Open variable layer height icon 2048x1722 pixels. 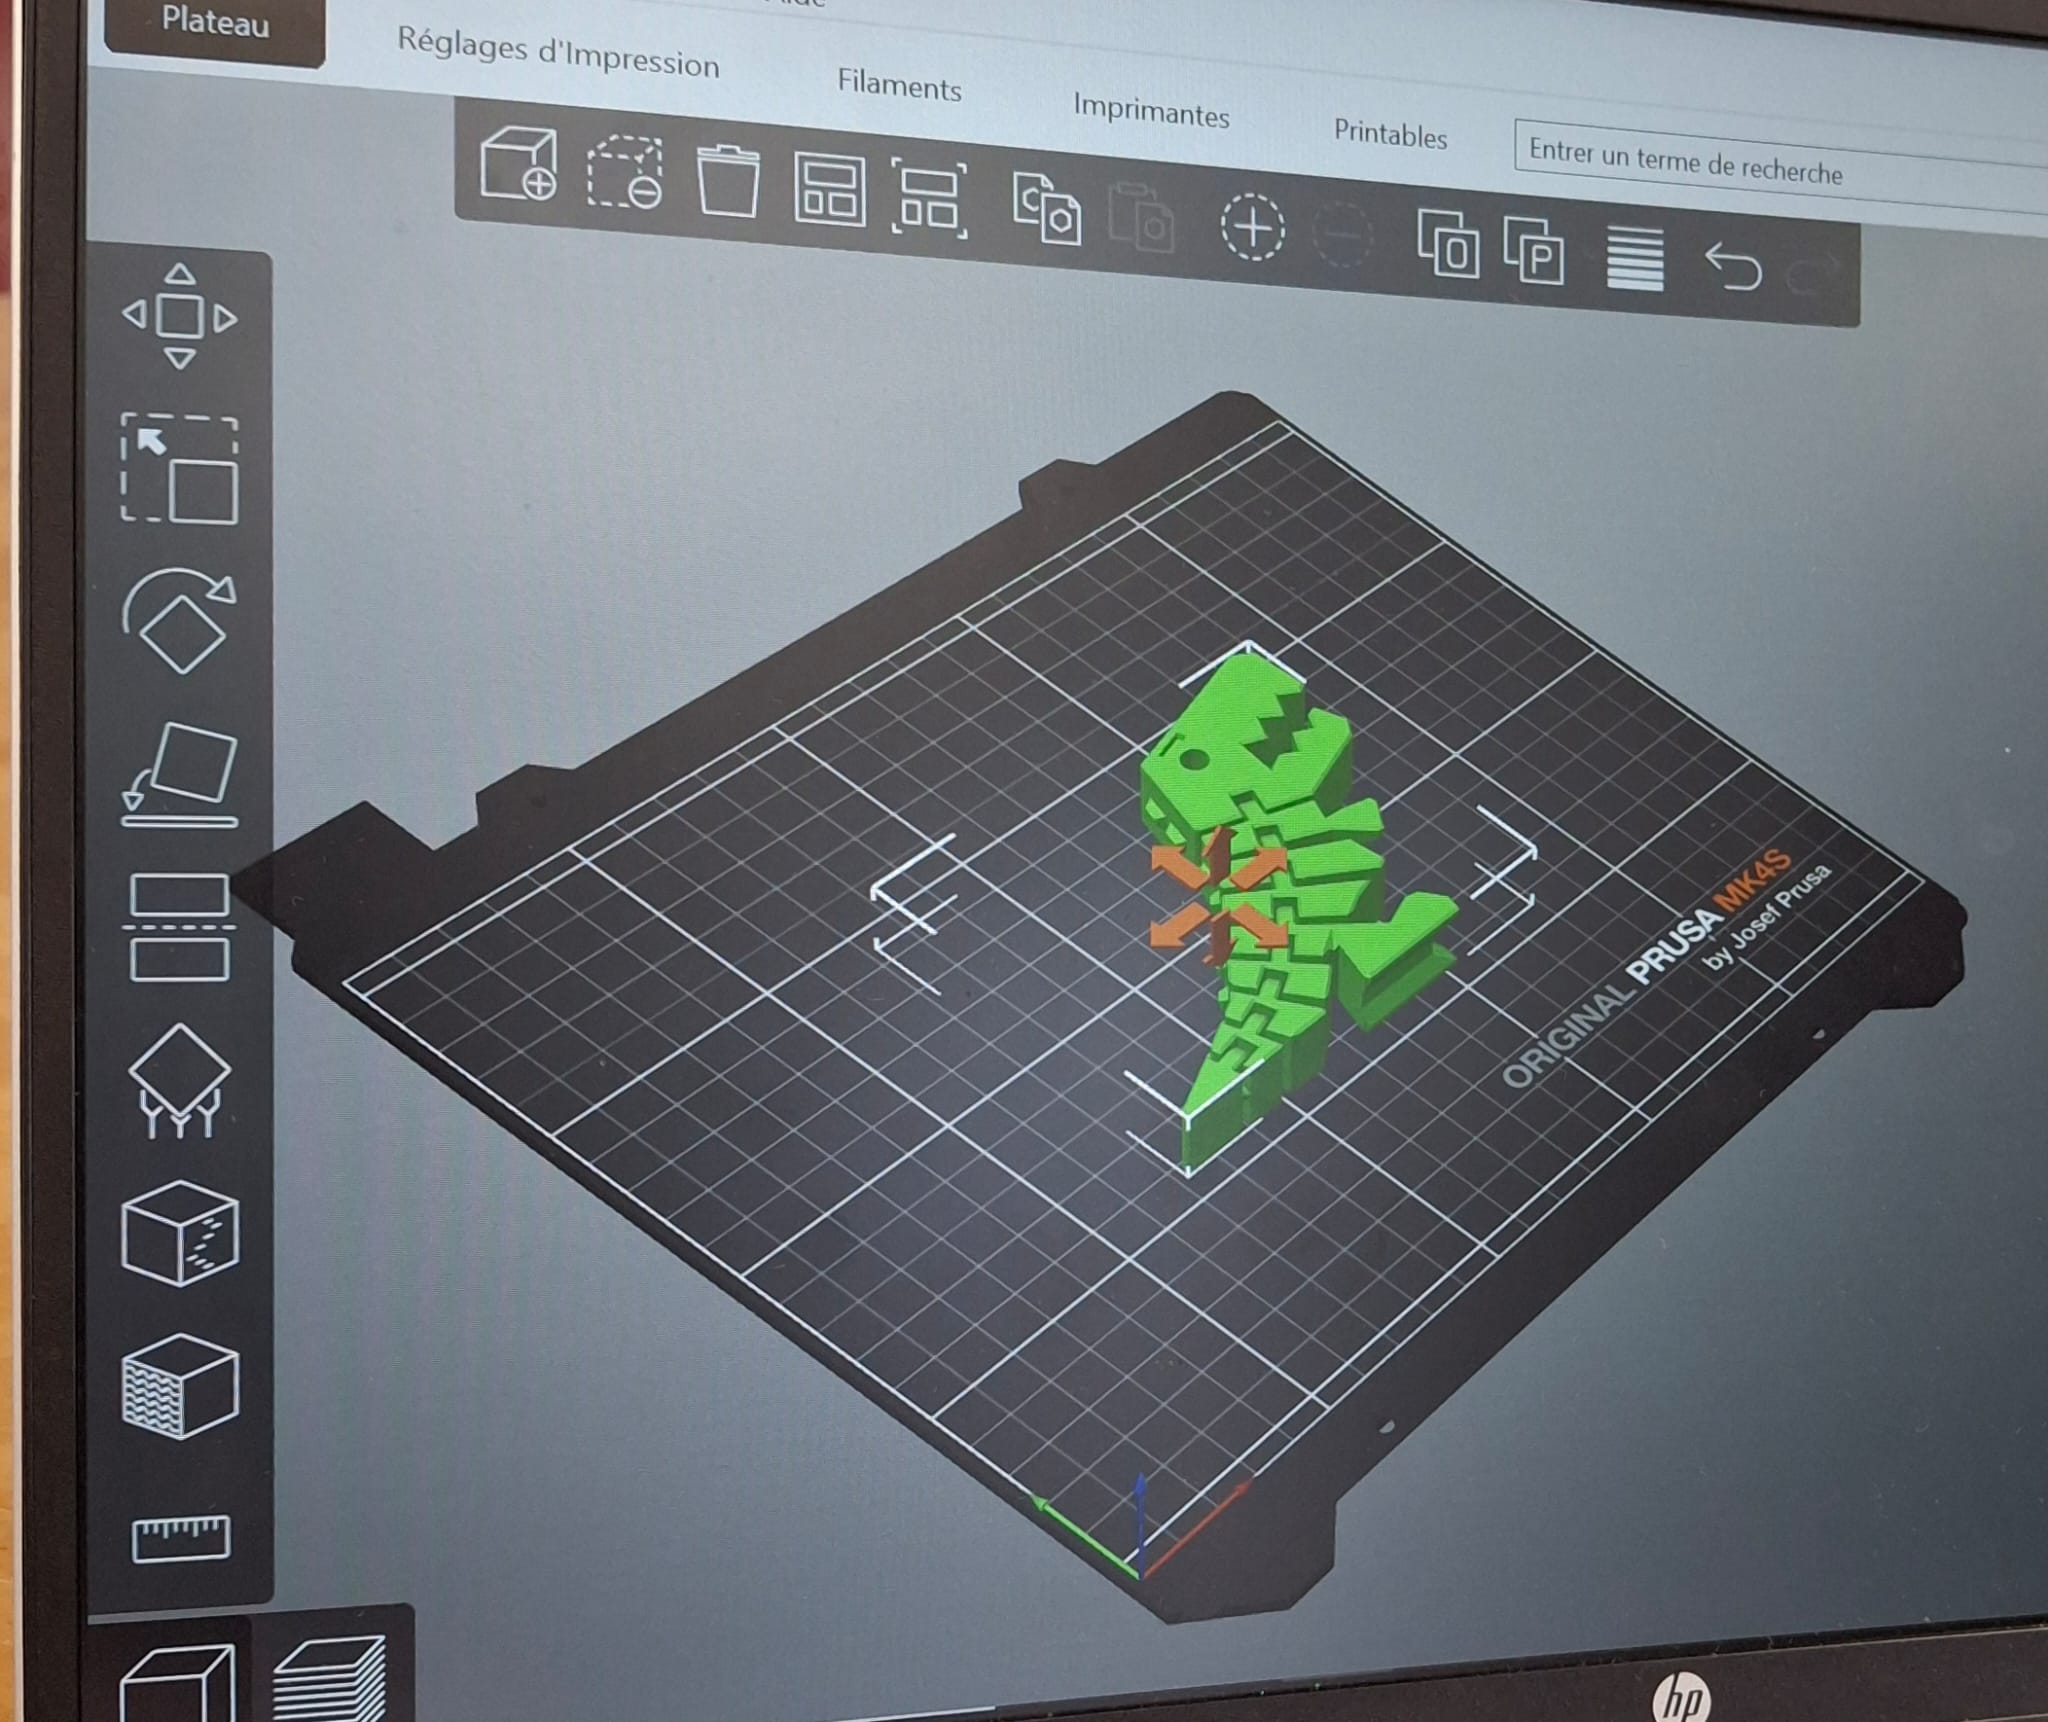(x=1635, y=259)
